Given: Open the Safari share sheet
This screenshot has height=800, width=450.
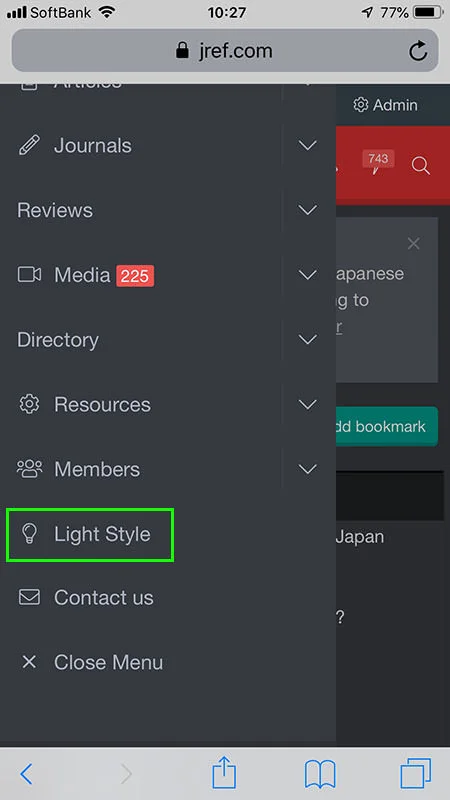Looking at the screenshot, I should [224, 772].
